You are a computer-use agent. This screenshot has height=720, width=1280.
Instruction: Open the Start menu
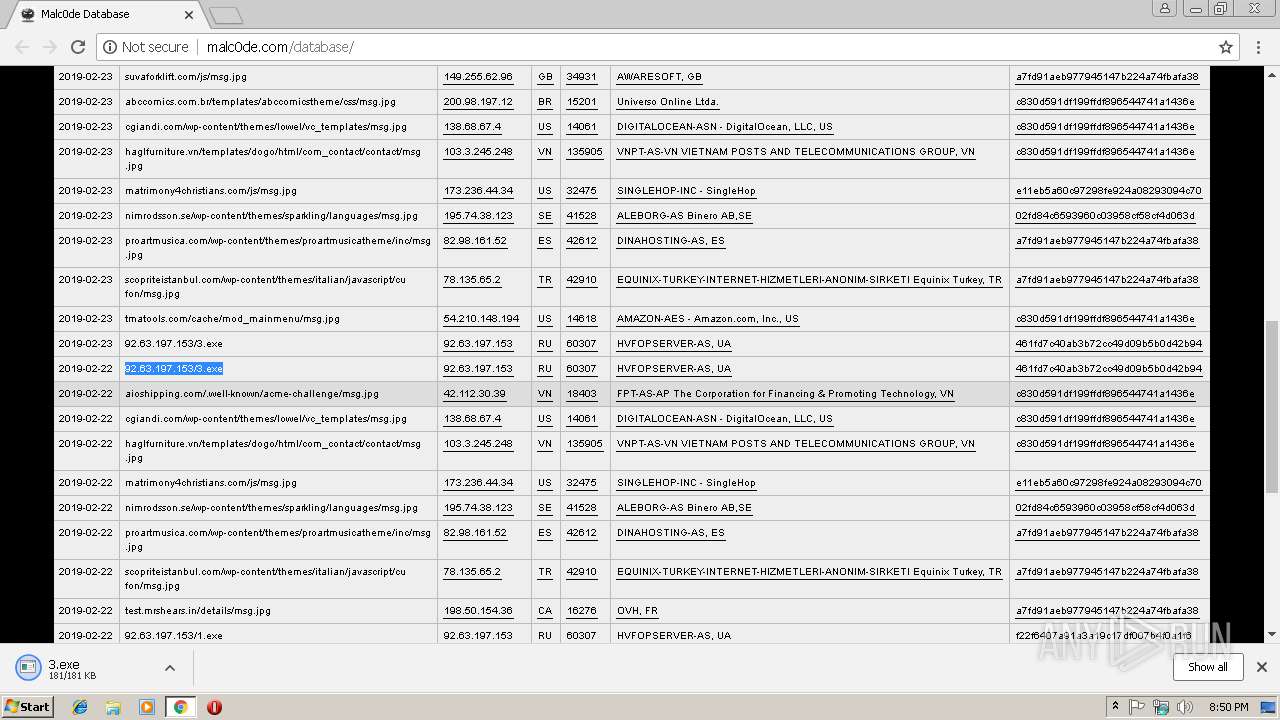(x=28, y=706)
